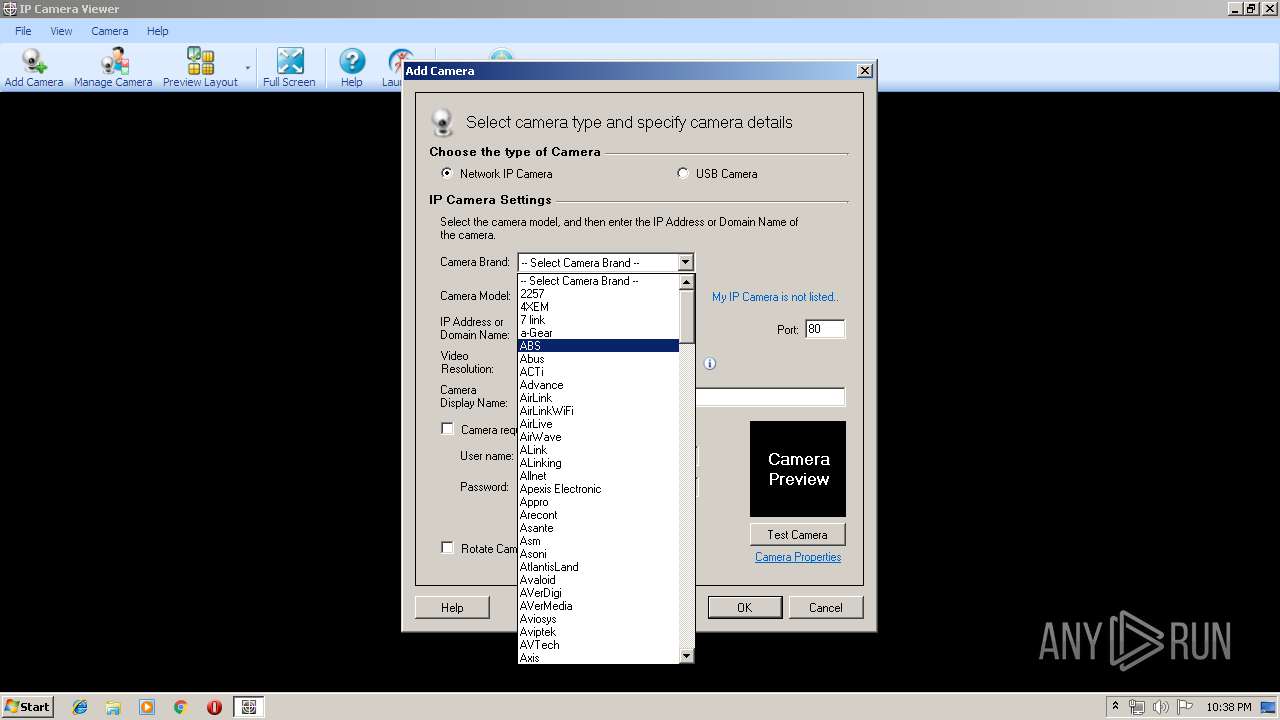Click the Help toolbar icon

(x=352, y=68)
